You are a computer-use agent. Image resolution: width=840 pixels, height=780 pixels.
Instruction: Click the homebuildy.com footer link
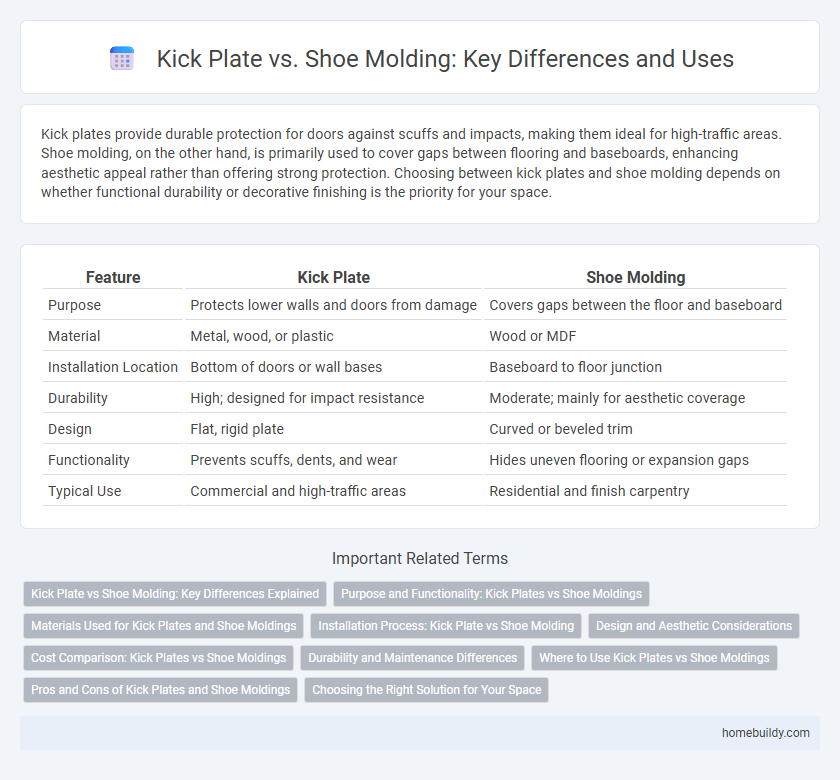[765, 733]
